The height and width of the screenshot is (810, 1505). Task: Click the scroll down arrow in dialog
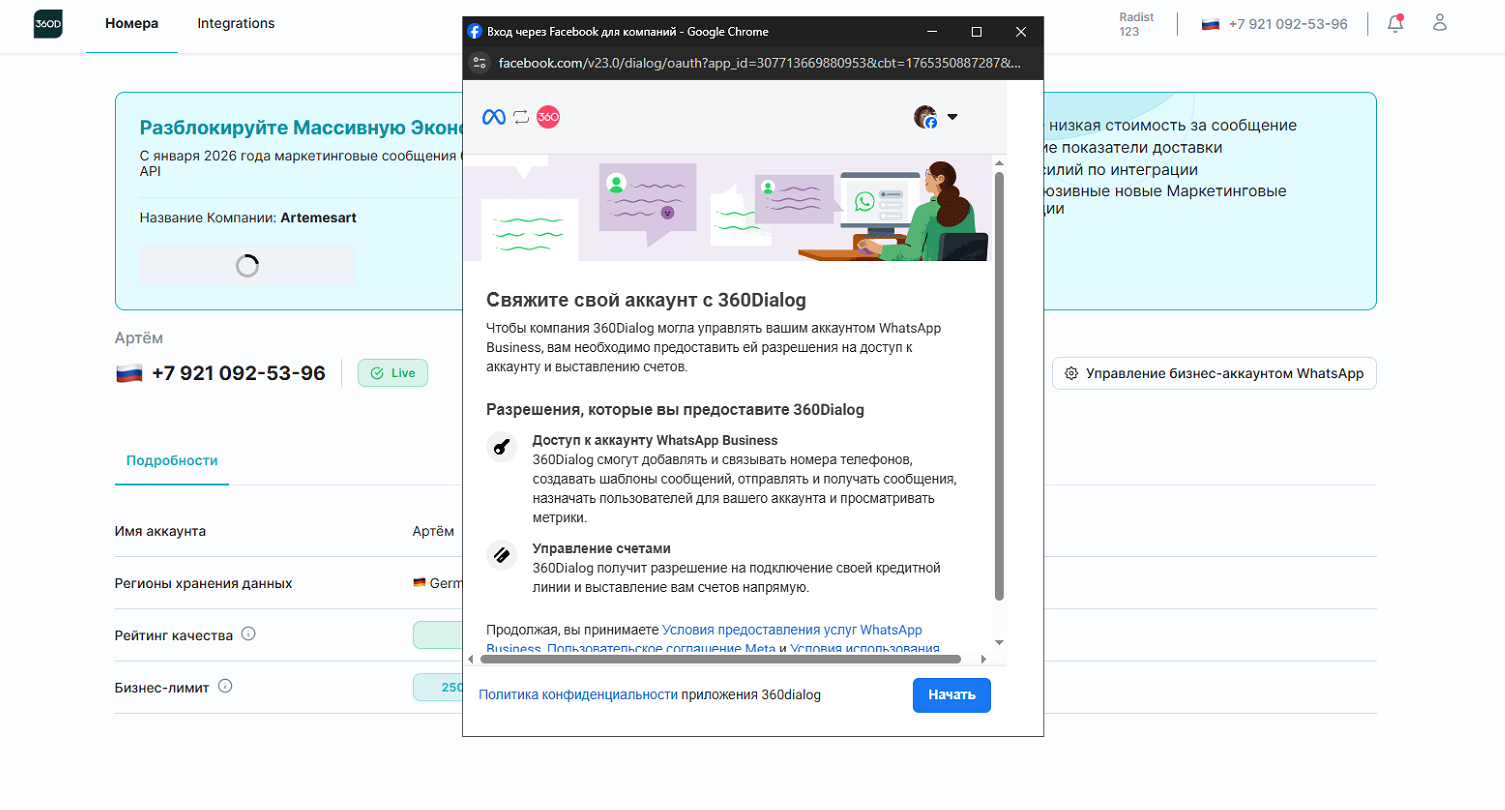click(x=998, y=642)
